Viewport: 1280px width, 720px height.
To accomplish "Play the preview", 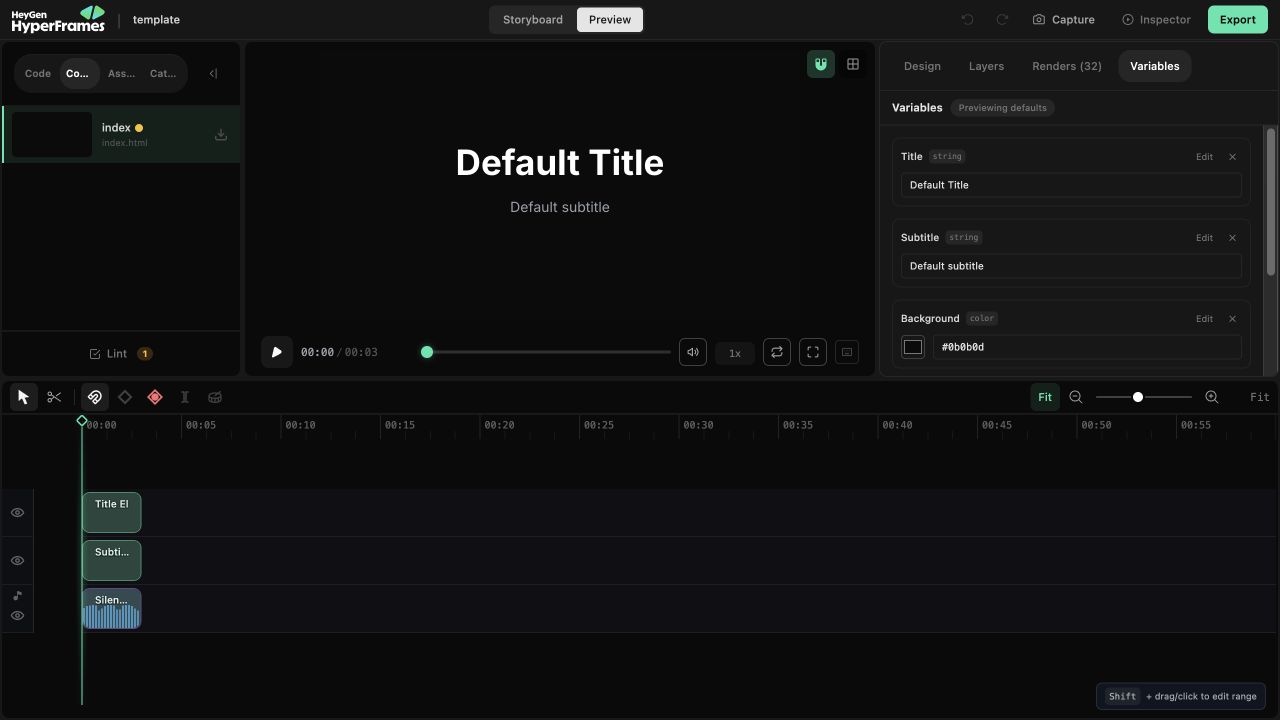I will (x=277, y=352).
